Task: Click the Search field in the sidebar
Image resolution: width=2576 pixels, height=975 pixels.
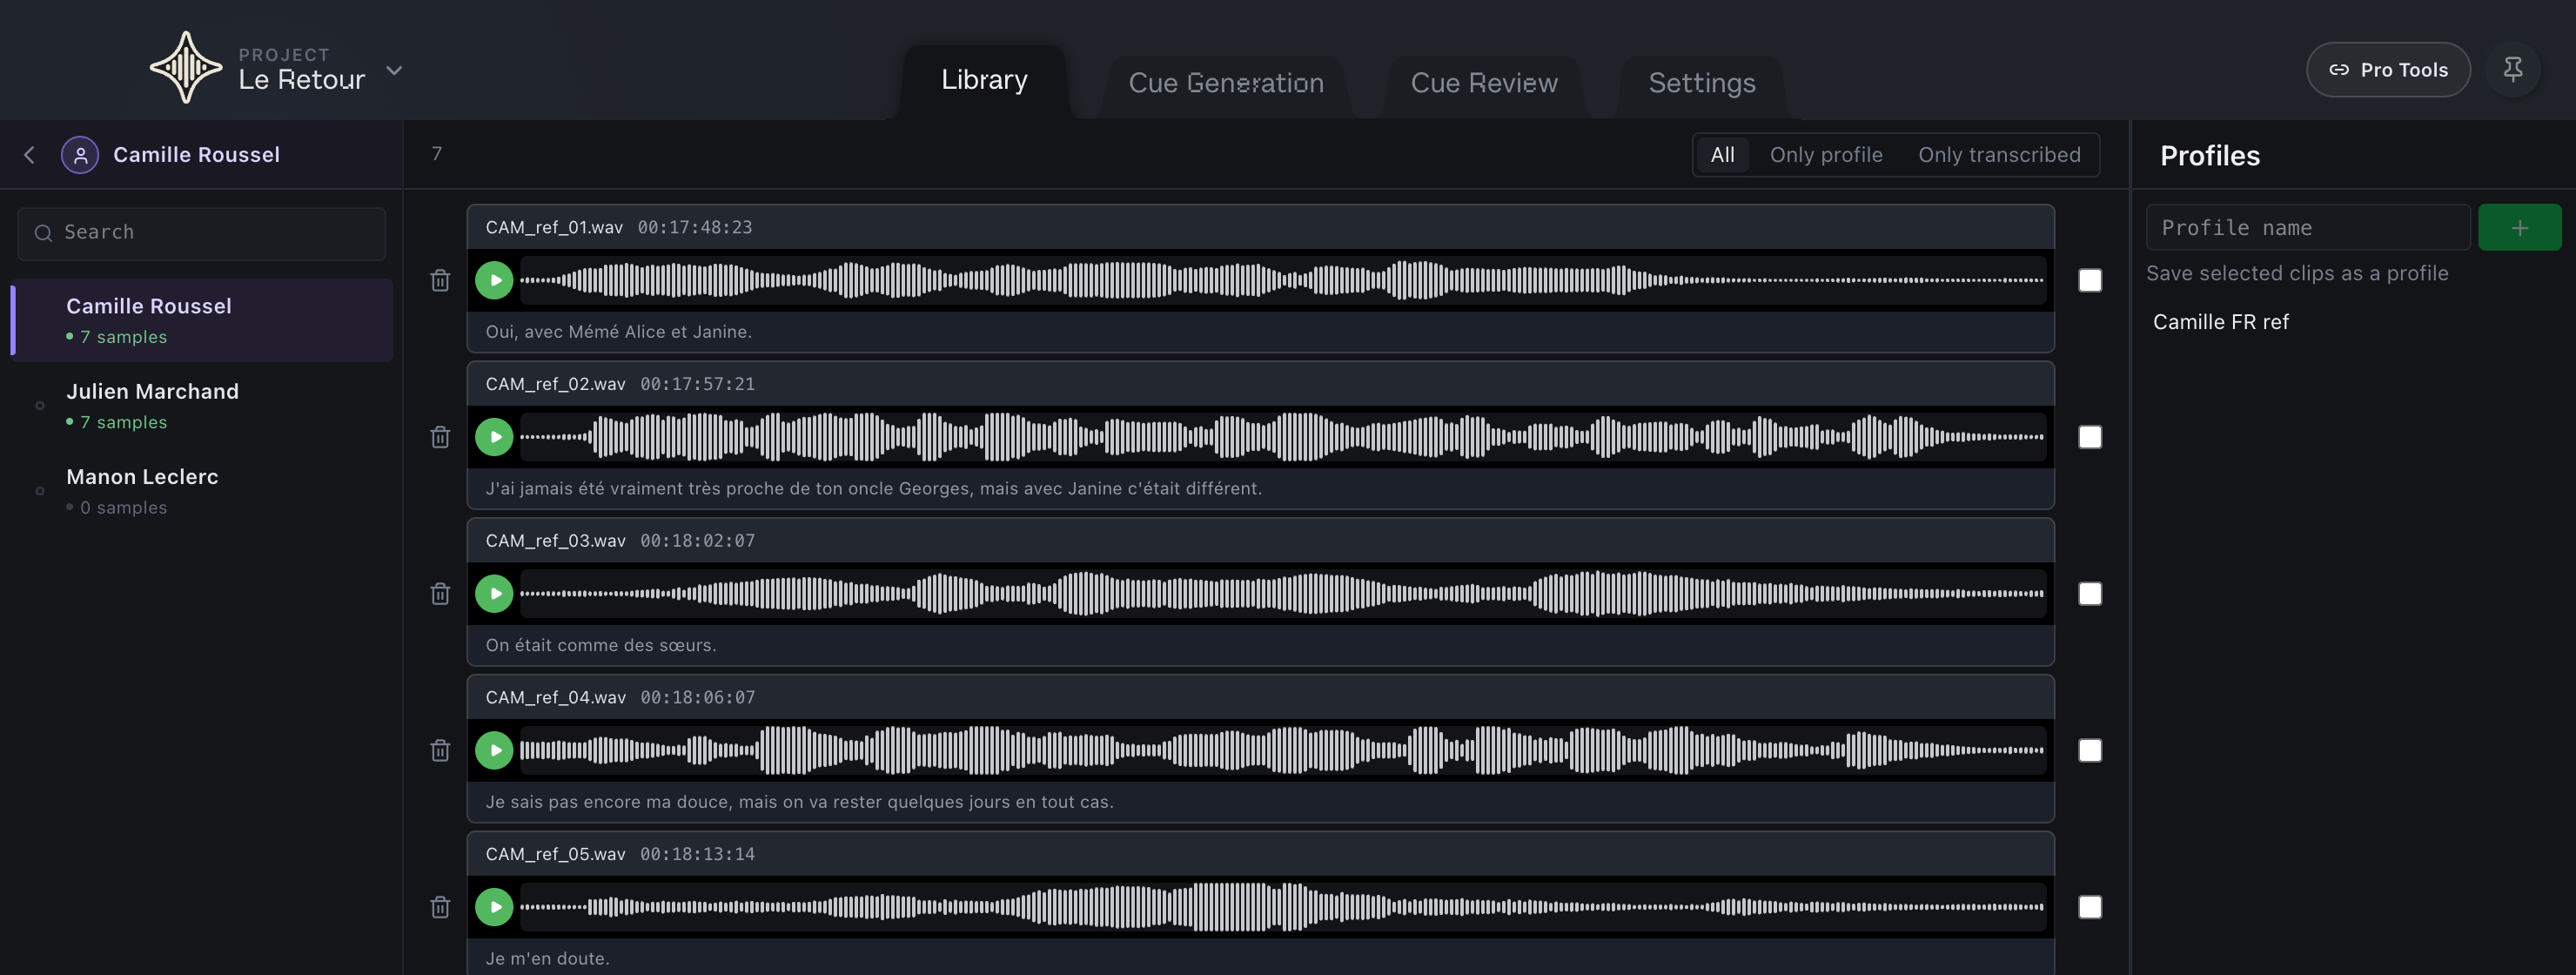Action: tap(201, 233)
